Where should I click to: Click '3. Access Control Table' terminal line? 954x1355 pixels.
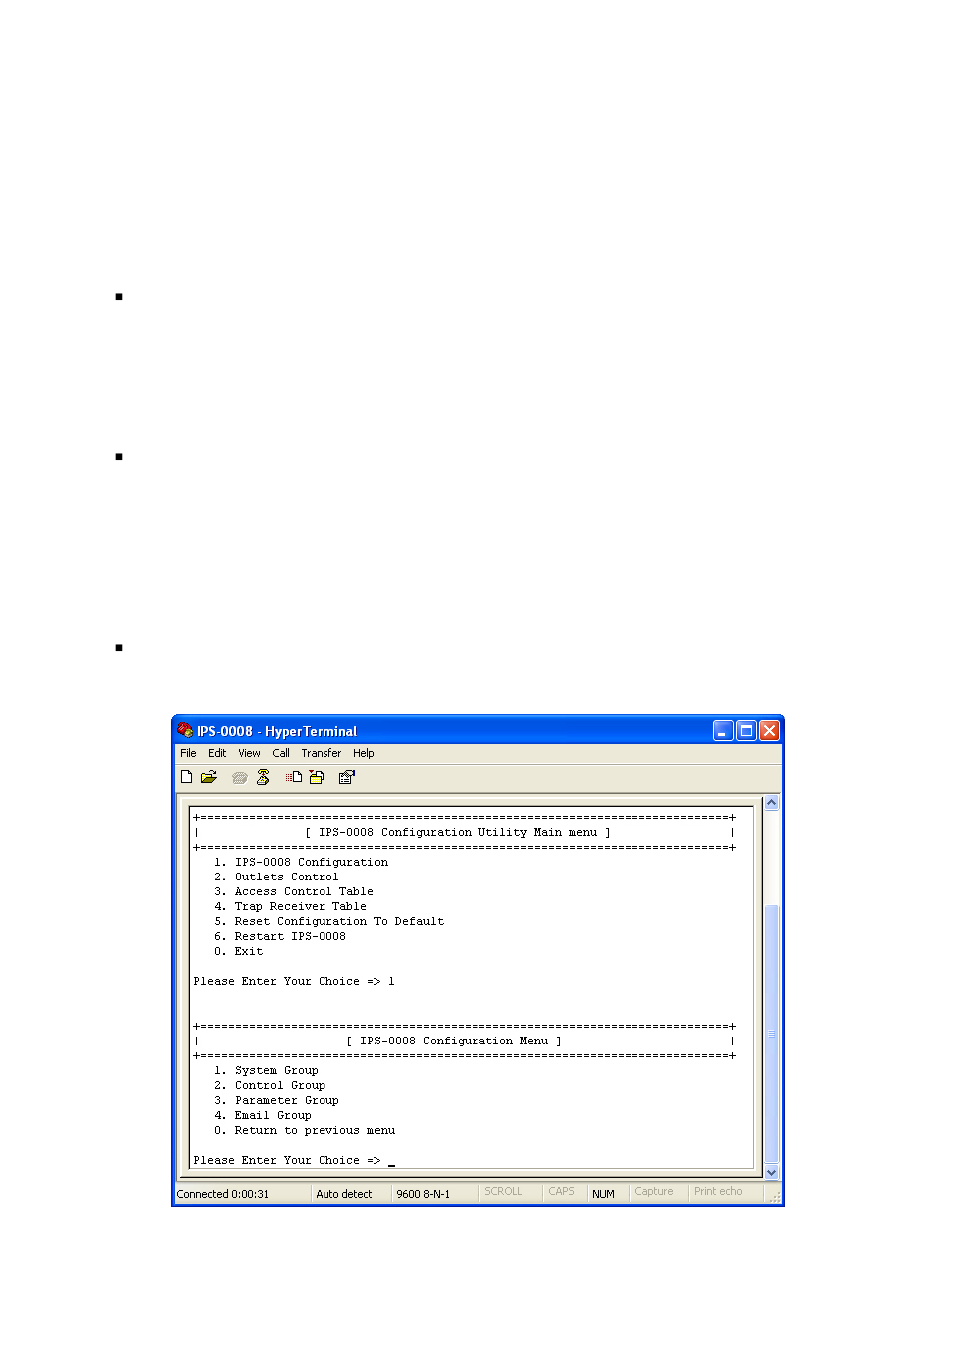pyautogui.click(x=294, y=892)
